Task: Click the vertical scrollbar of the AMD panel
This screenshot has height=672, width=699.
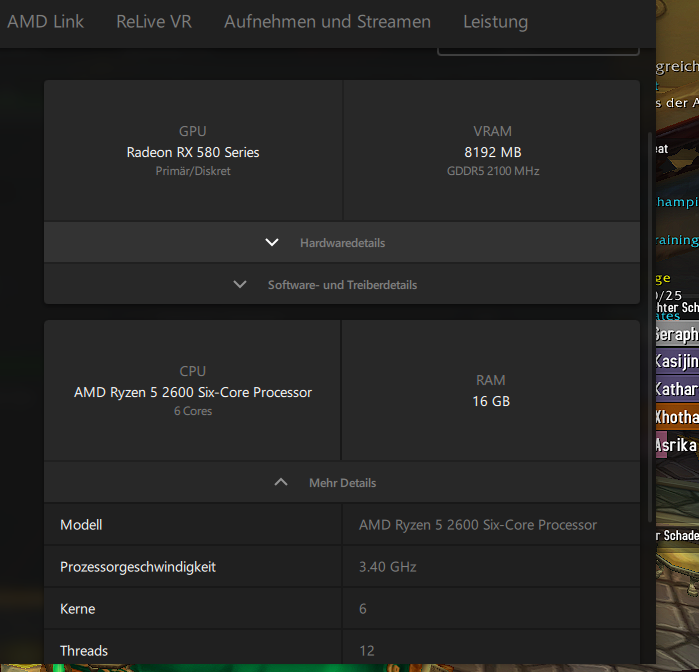Action: (650, 326)
